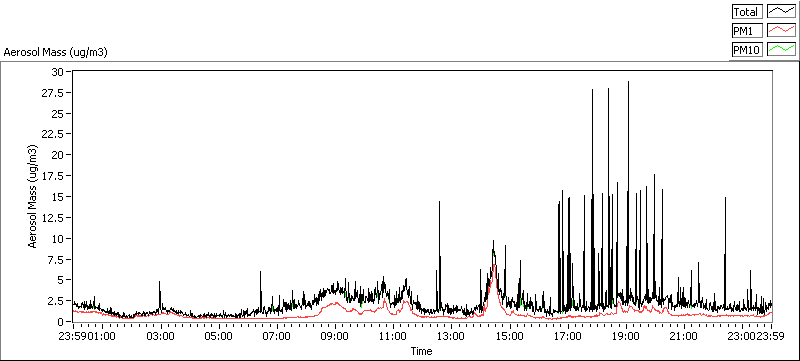Click the 21:00 time axis label
This screenshot has width=800, height=361.
[x=684, y=337]
